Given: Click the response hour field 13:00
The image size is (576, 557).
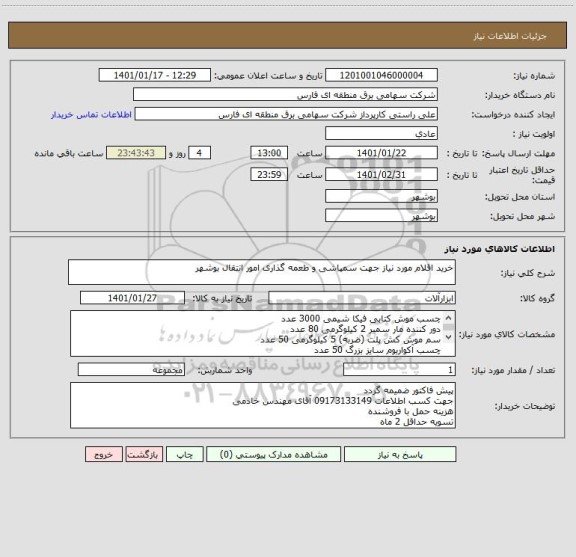Looking at the screenshot, I should (x=269, y=153).
